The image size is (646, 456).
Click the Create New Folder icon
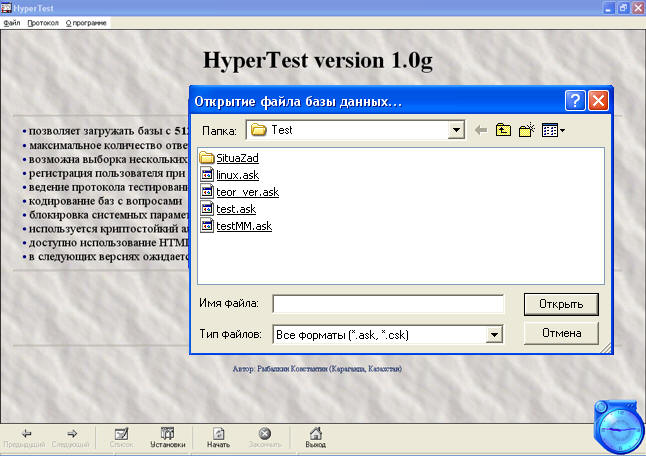click(x=527, y=130)
